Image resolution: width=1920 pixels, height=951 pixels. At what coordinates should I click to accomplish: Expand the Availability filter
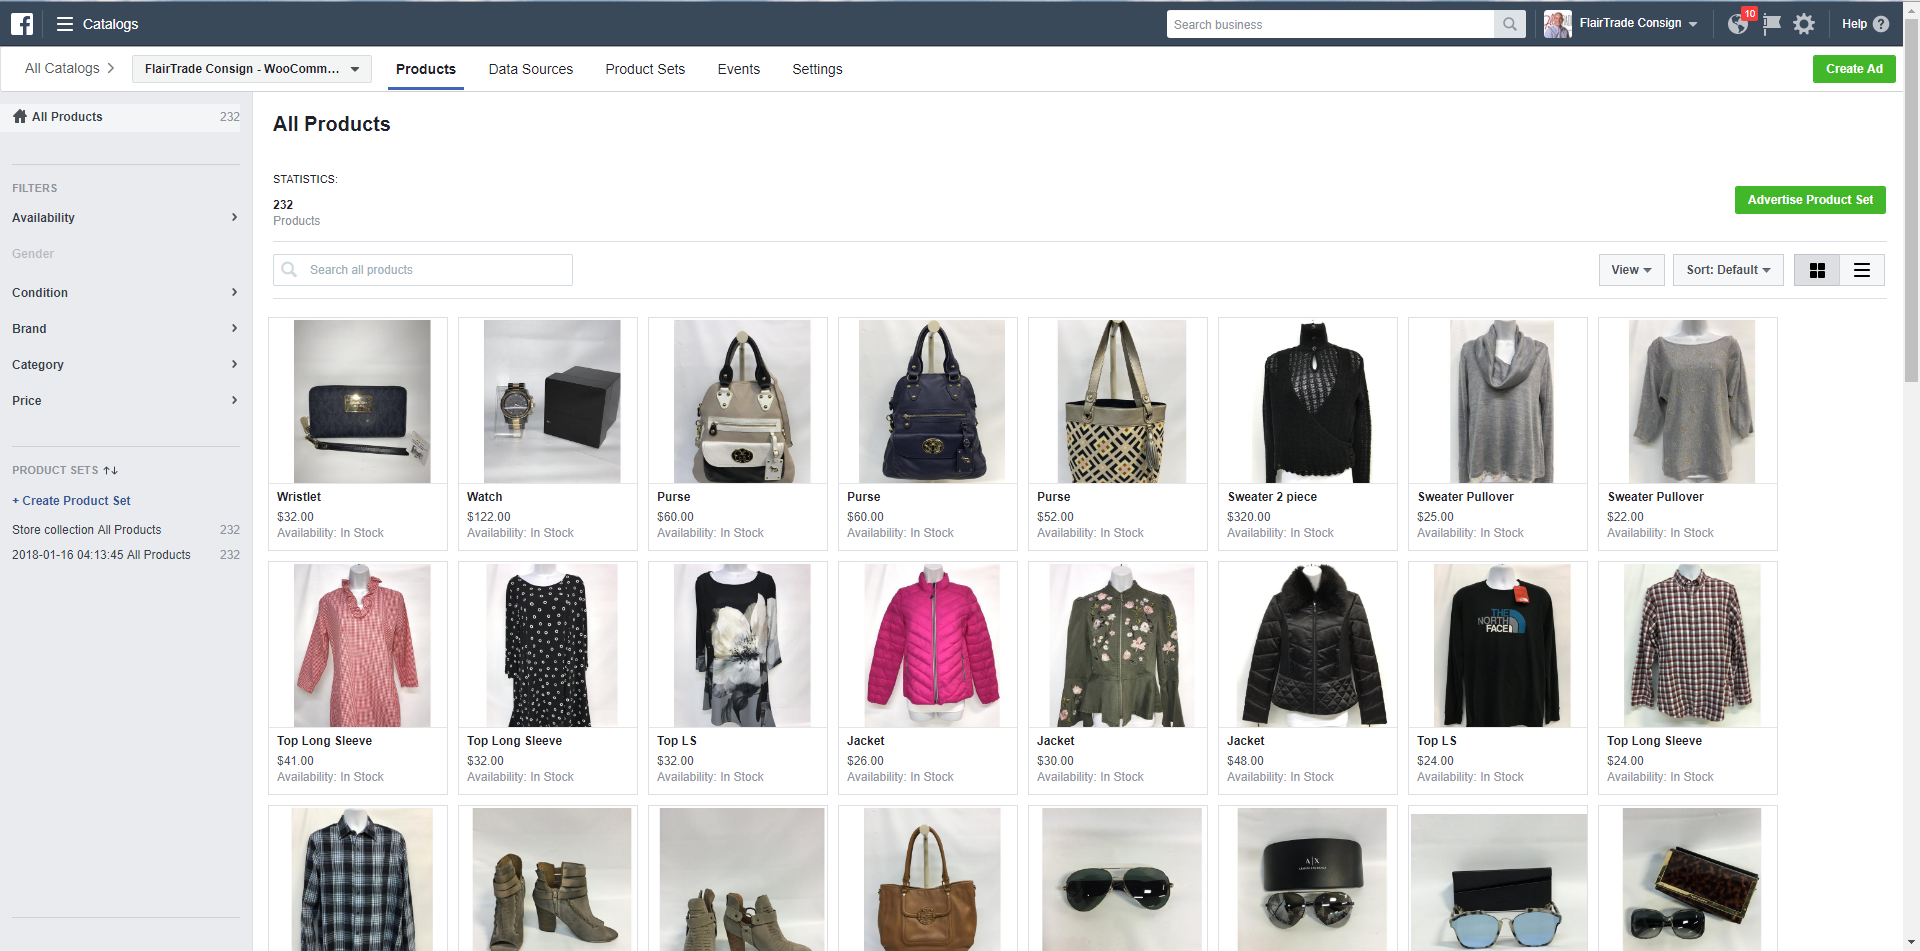click(x=126, y=218)
